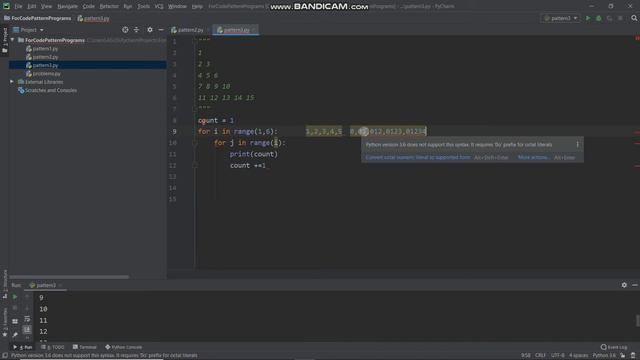Click the More actions... link
Screen dimensions: 640x360
pyautogui.click(x=533, y=157)
